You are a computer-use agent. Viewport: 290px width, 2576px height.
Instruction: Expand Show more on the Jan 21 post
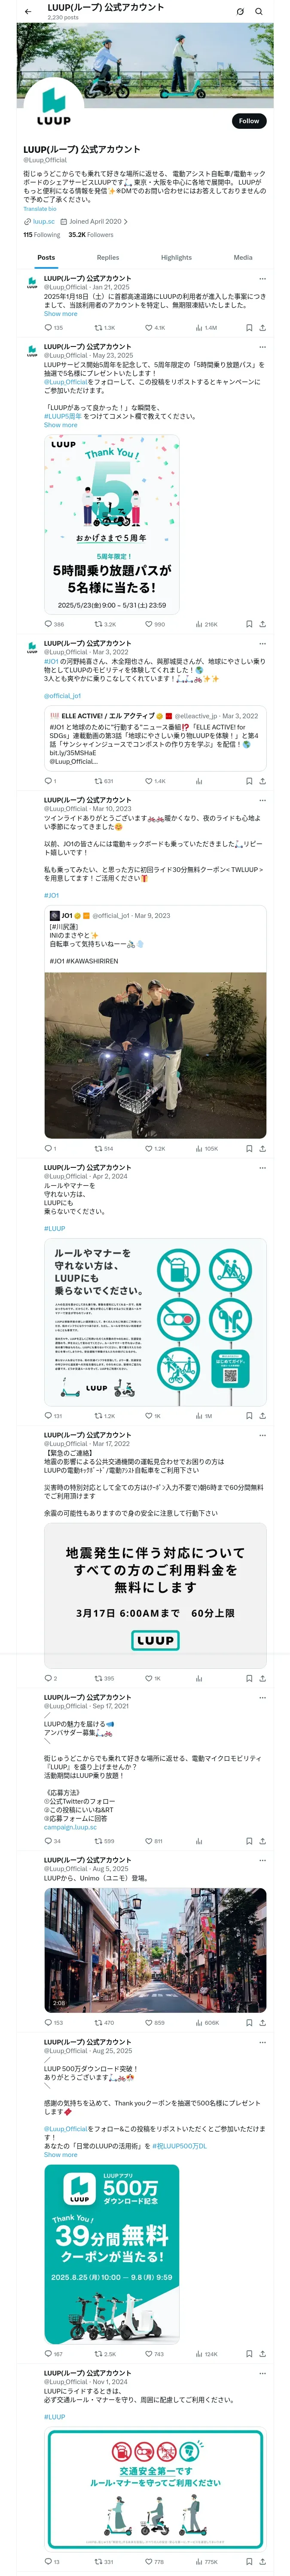point(60,313)
